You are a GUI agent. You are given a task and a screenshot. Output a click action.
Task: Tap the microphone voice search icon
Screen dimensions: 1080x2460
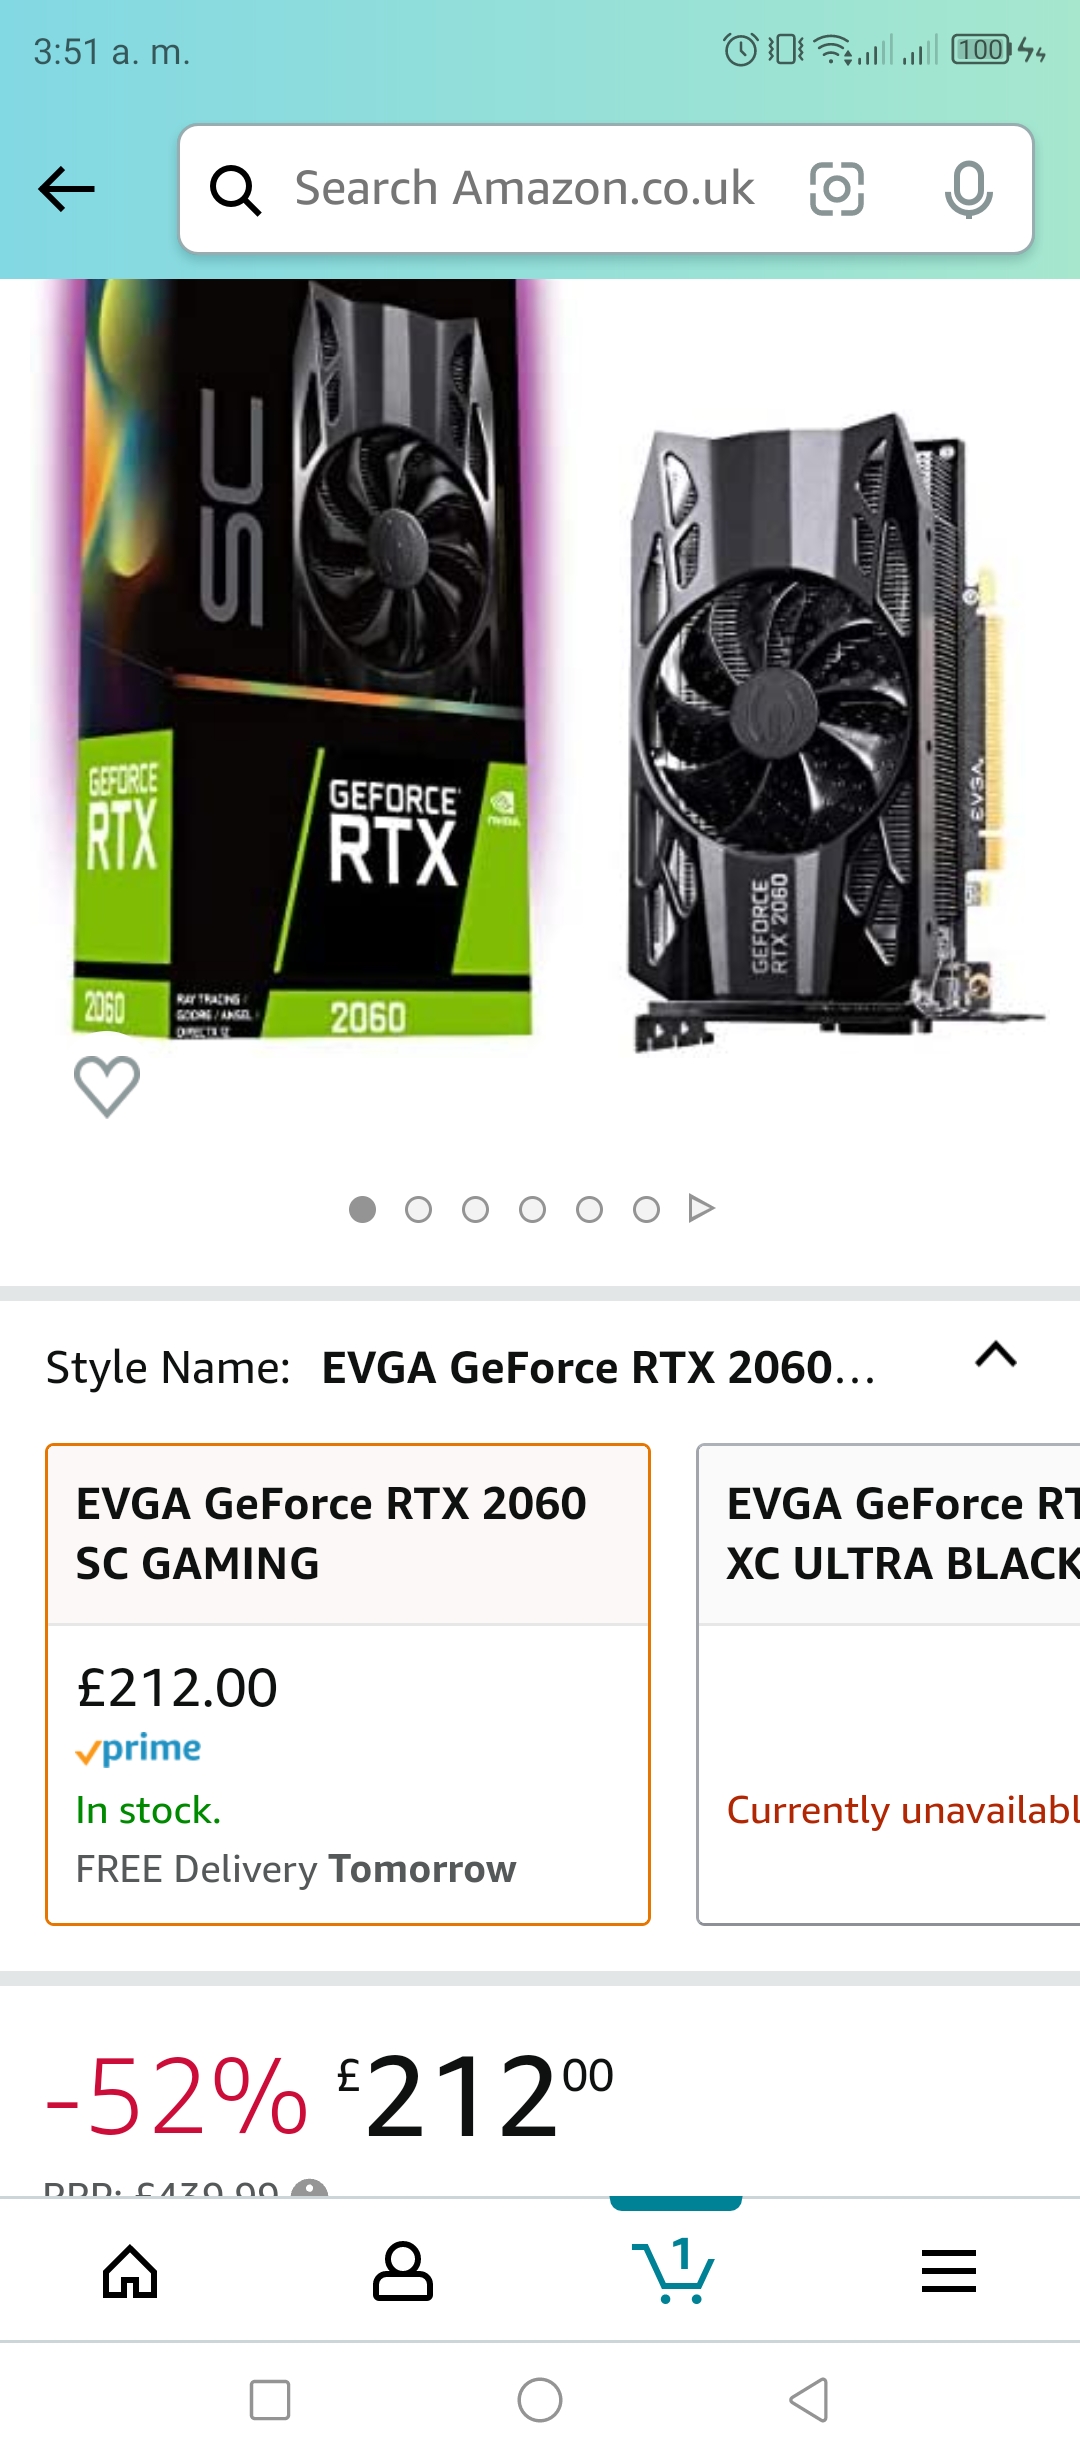(x=968, y=189)
